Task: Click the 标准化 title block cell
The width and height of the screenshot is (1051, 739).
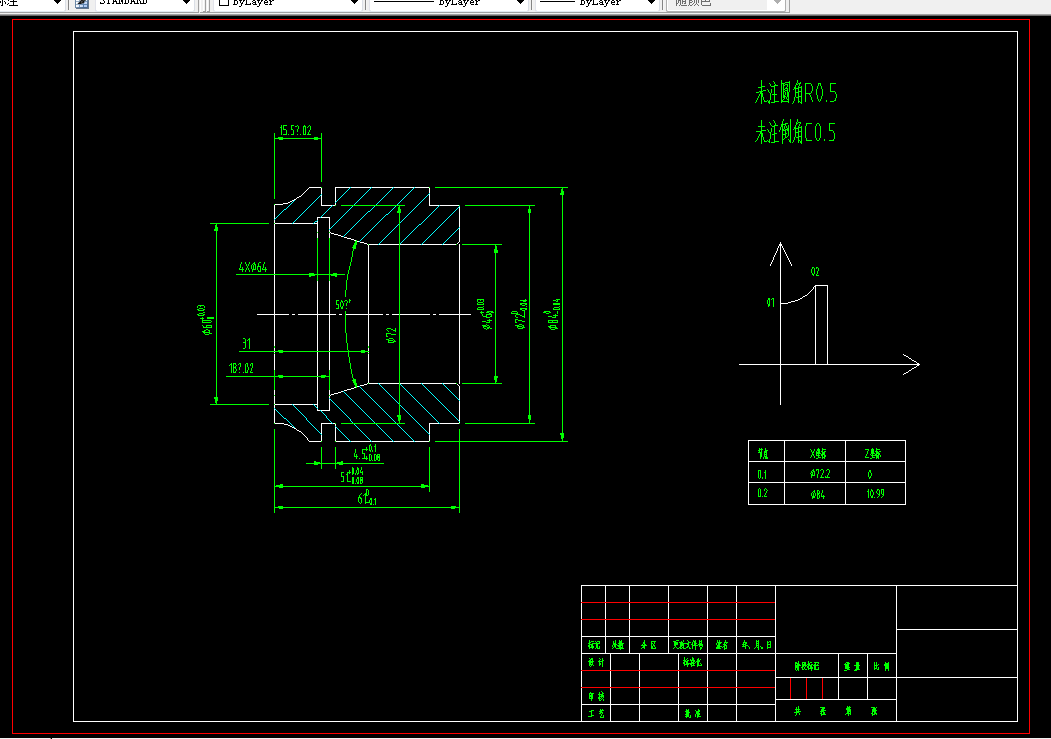Action: click(692, 662)
